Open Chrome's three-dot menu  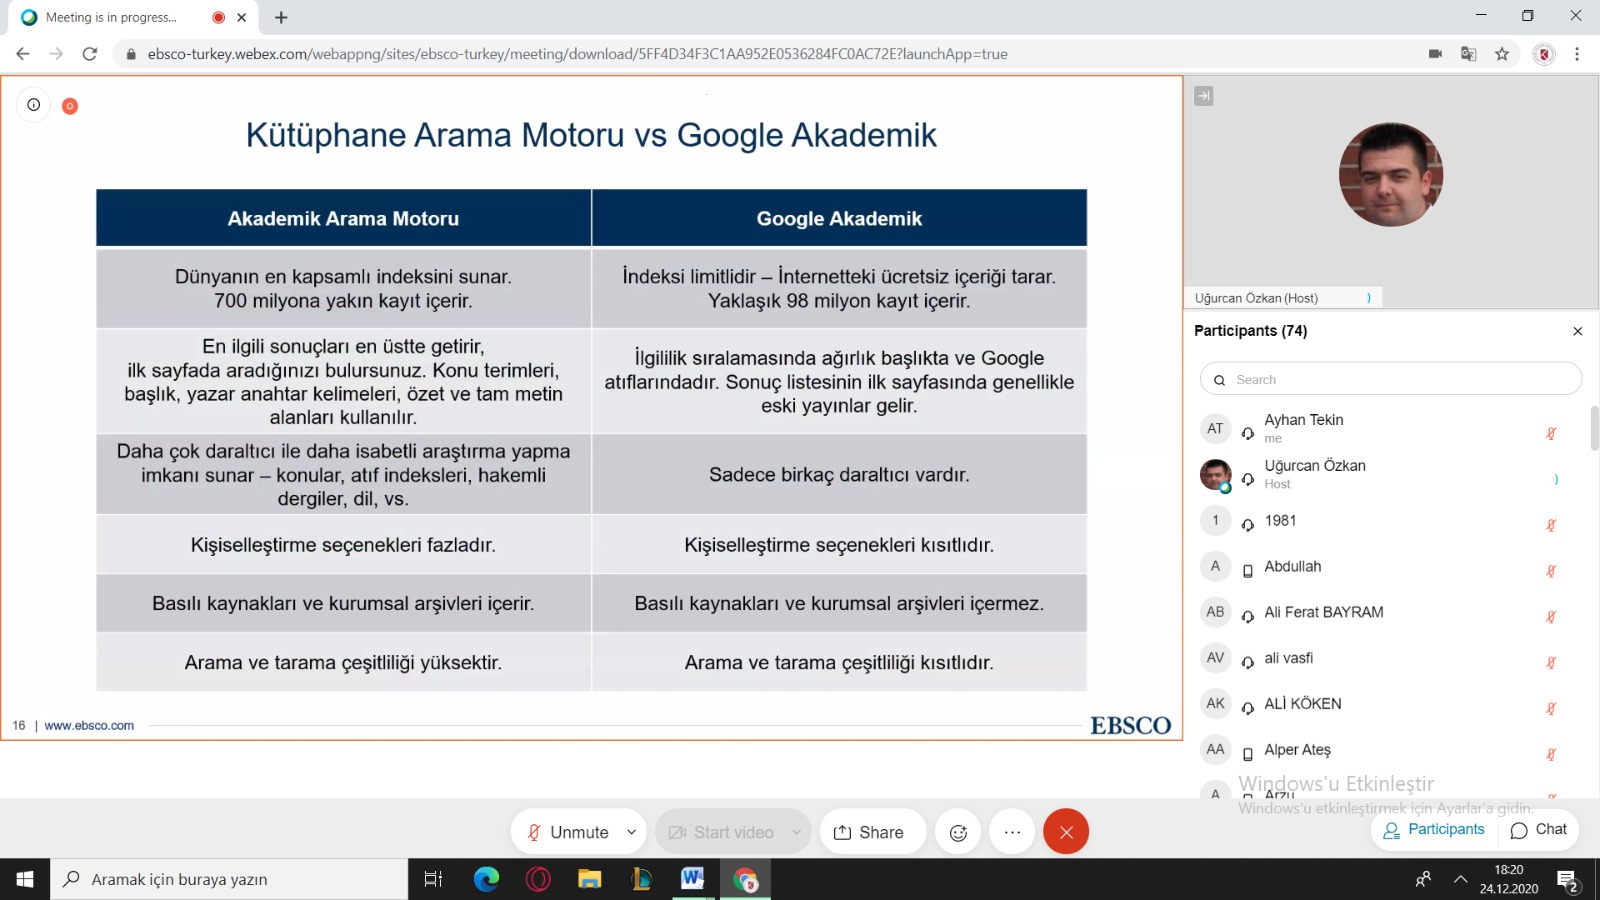[1577, 54]
